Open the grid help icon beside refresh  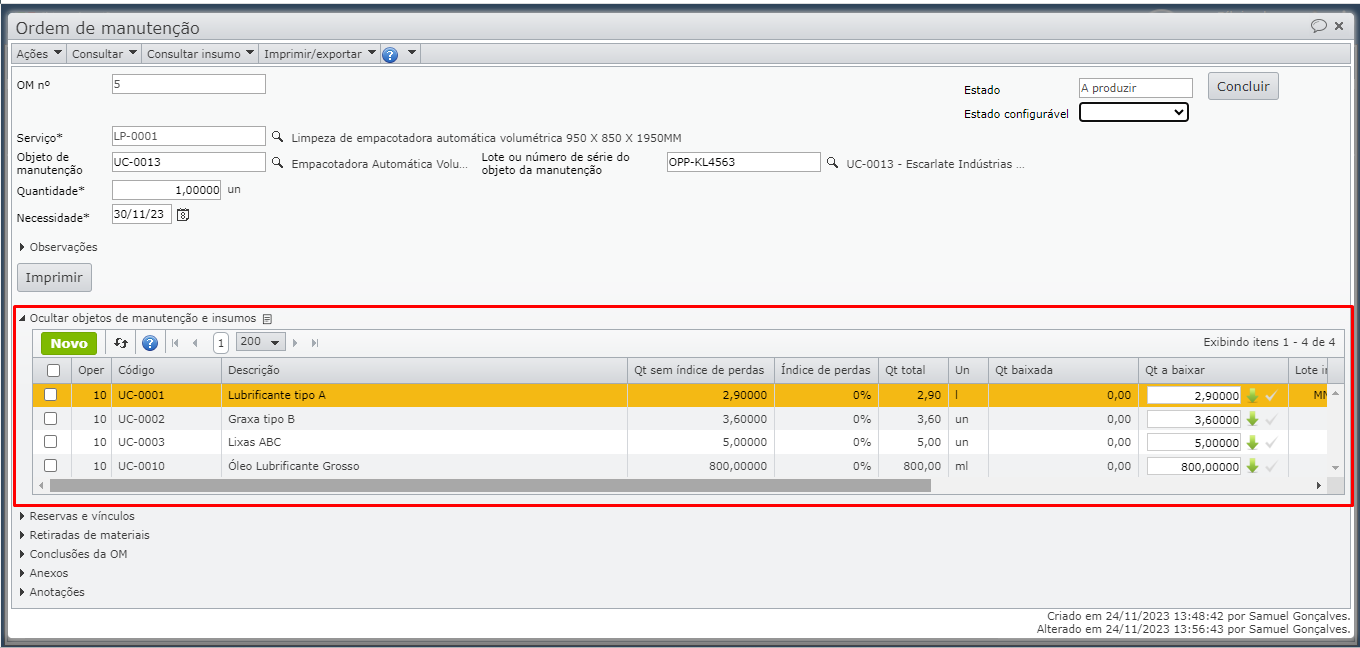[x=150, y=343]
